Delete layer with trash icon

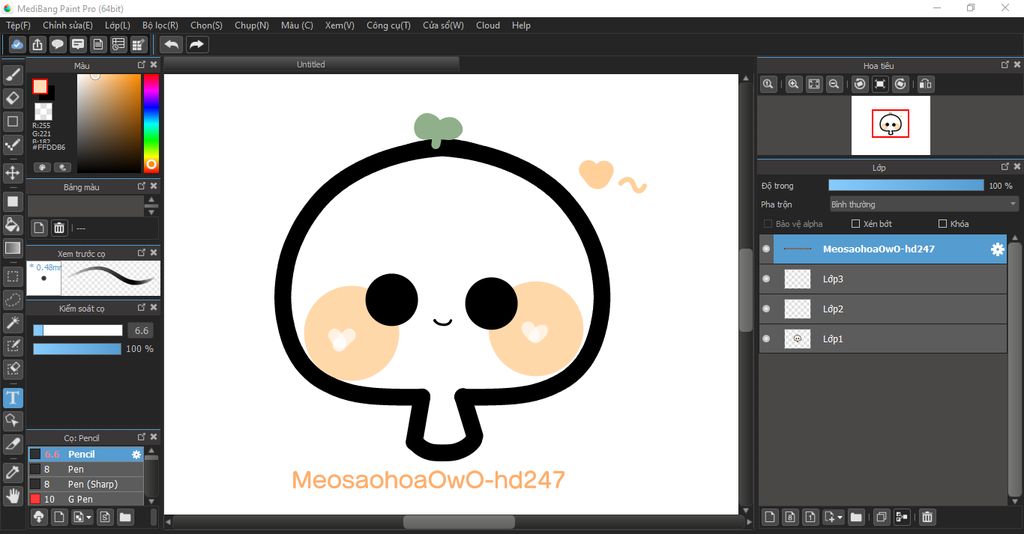[927, 518]
